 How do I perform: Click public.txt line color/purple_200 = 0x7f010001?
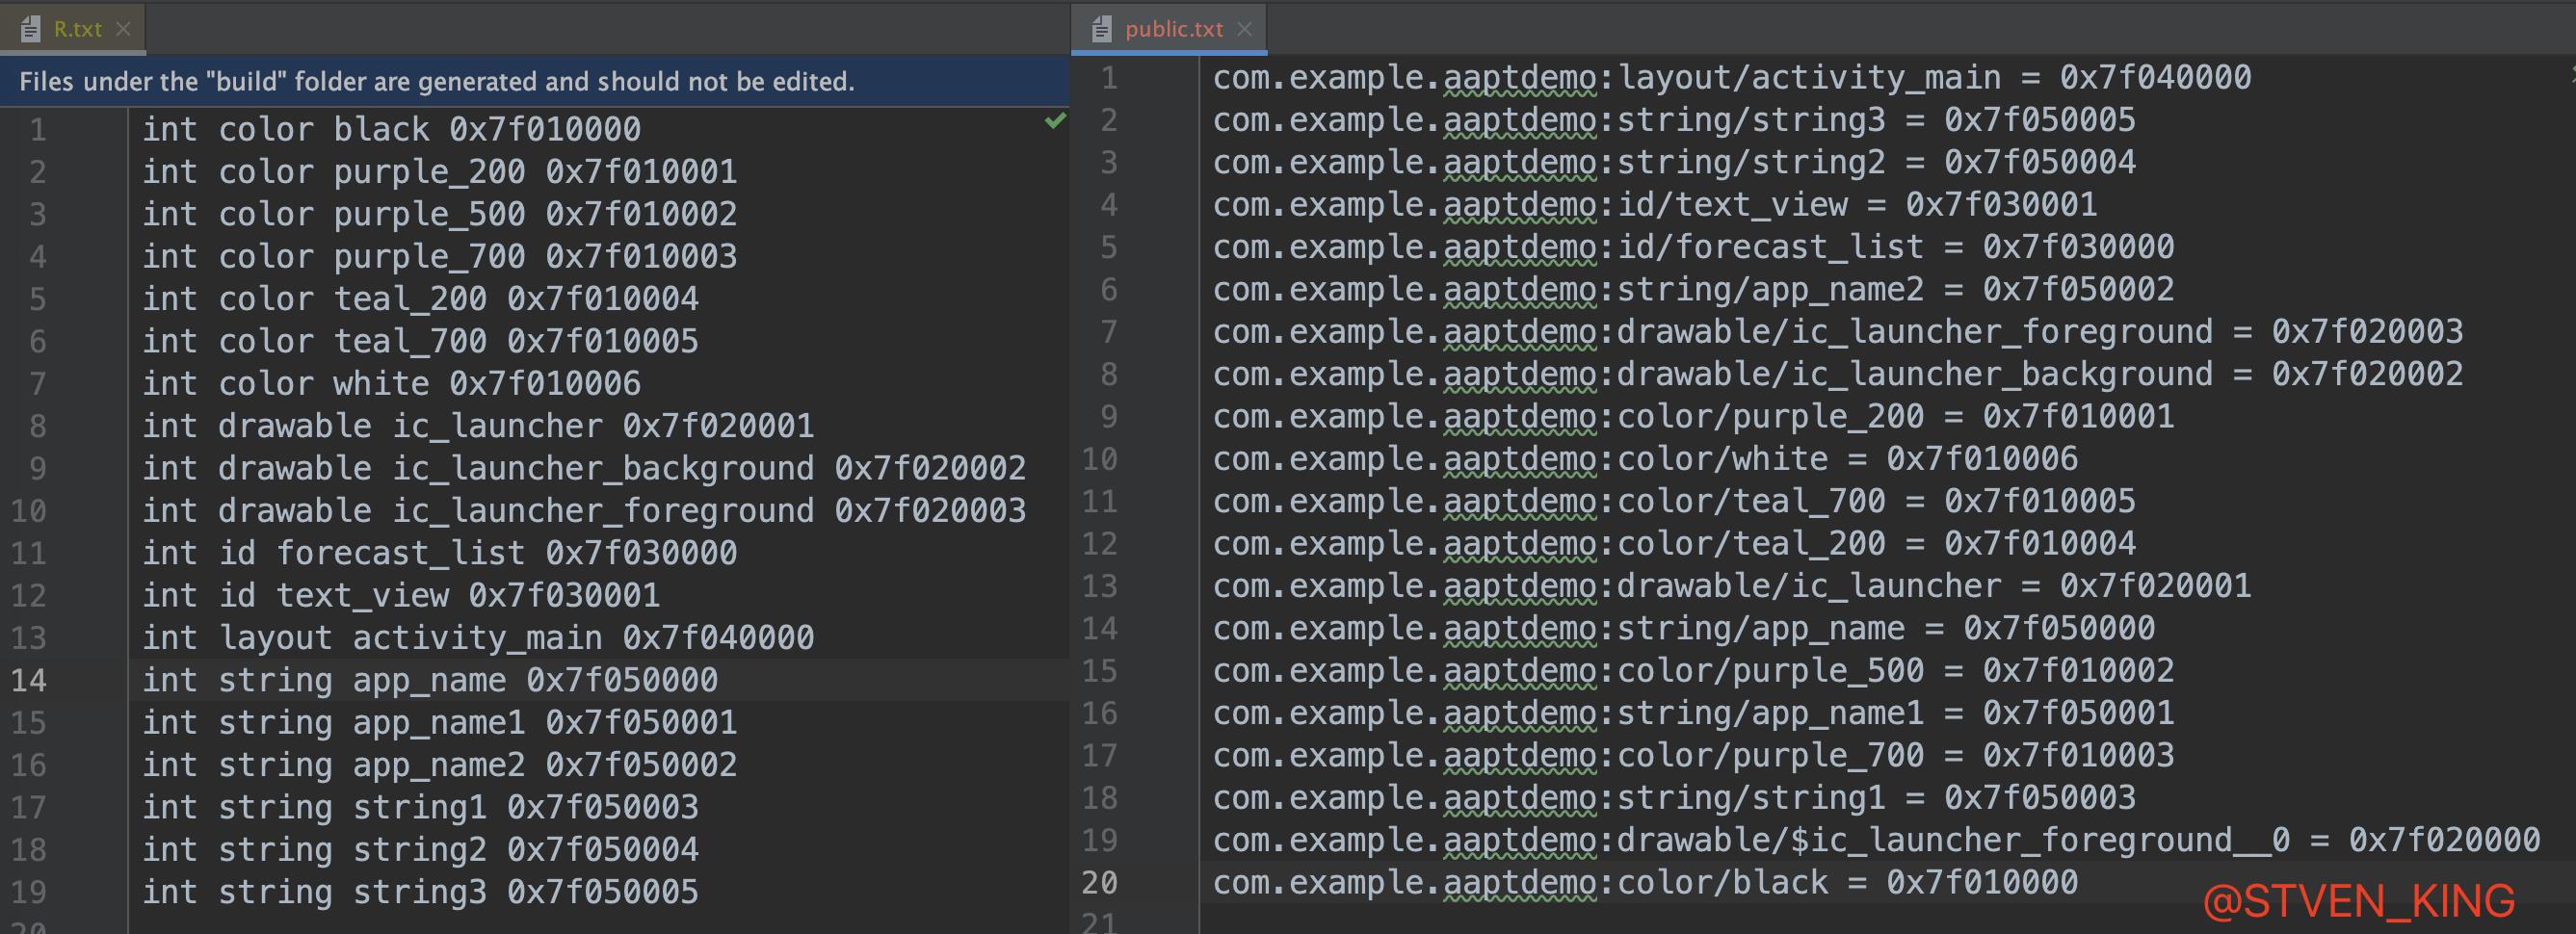1693,416
